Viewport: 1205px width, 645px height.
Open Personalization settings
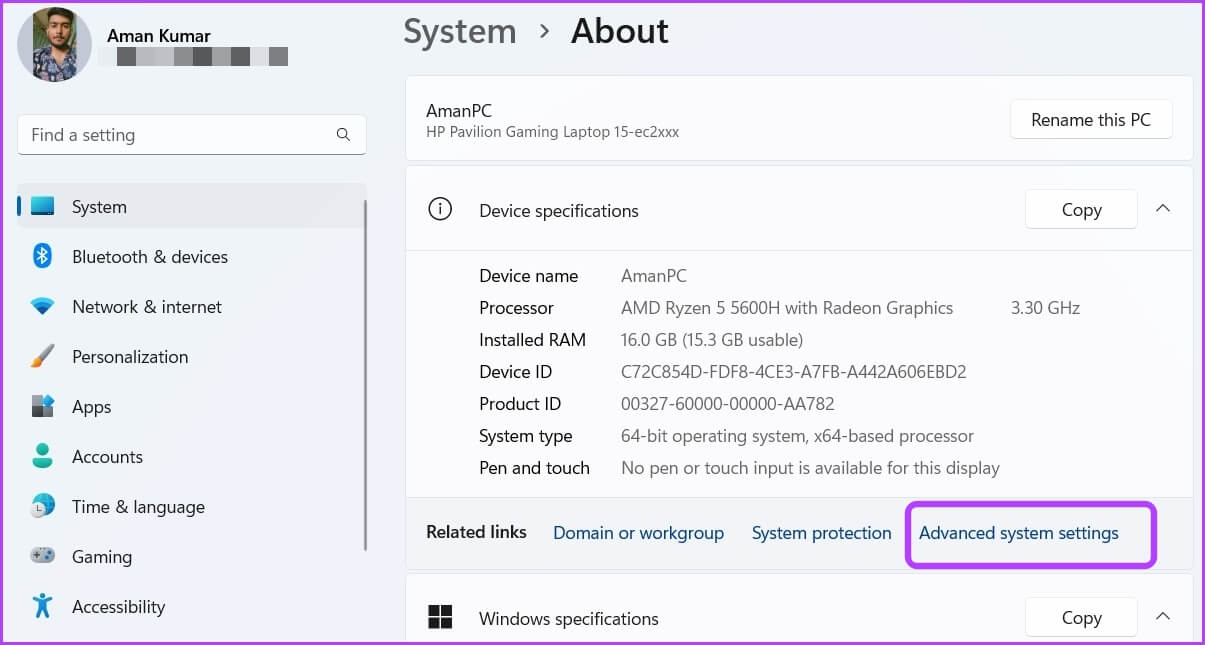(191, 357)
